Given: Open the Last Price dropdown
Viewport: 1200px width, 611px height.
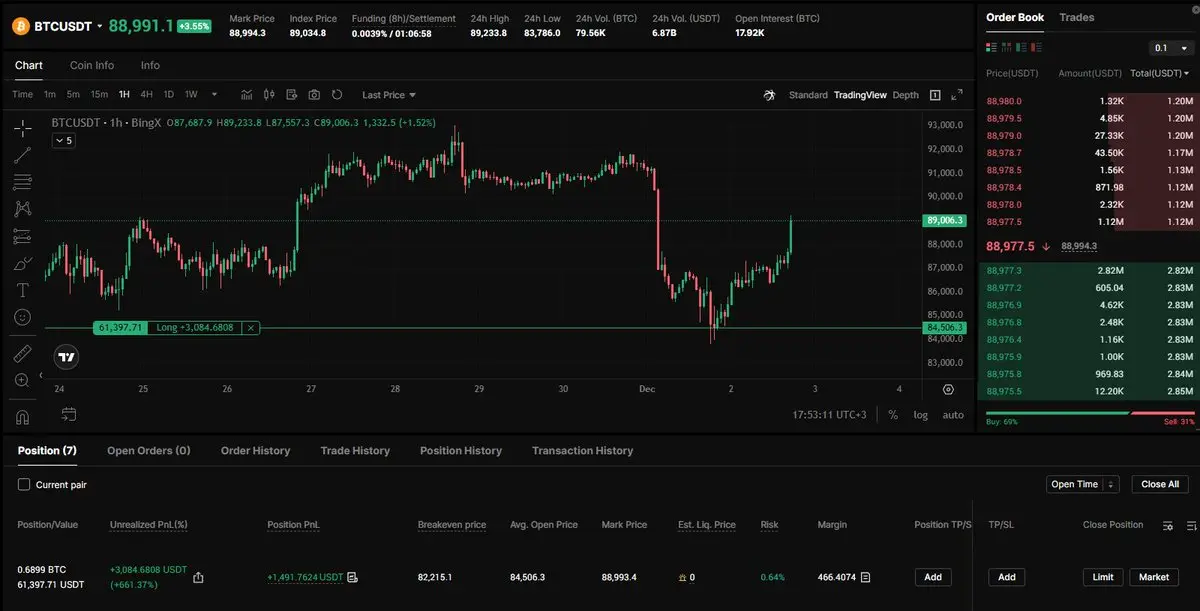Looking at the screenshot, I should [x=389, y=95].
